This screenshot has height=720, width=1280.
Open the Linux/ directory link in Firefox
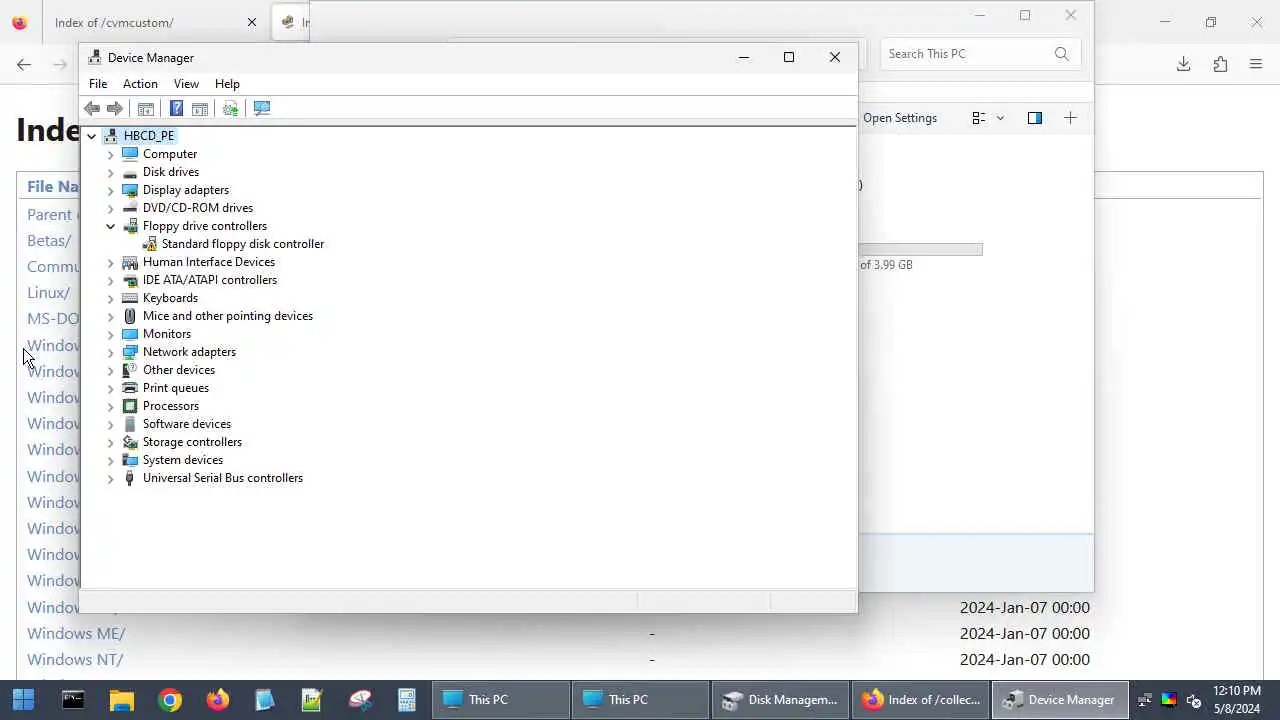click(x=48, y=292)
